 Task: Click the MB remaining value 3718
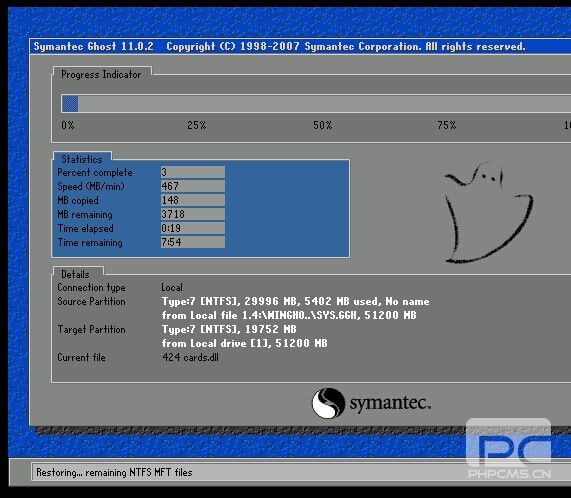193,214
